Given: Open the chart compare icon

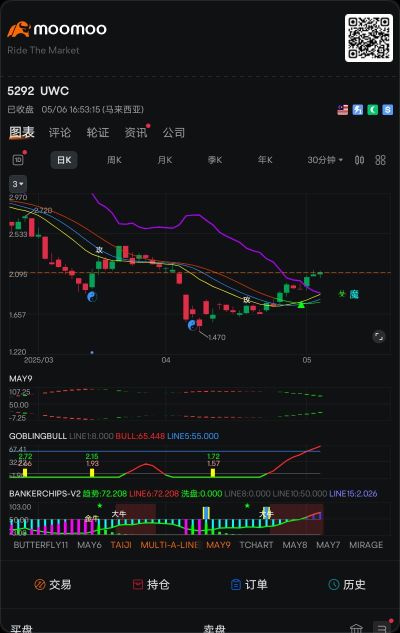Looking at the screenshot, I should pos(359,160).
